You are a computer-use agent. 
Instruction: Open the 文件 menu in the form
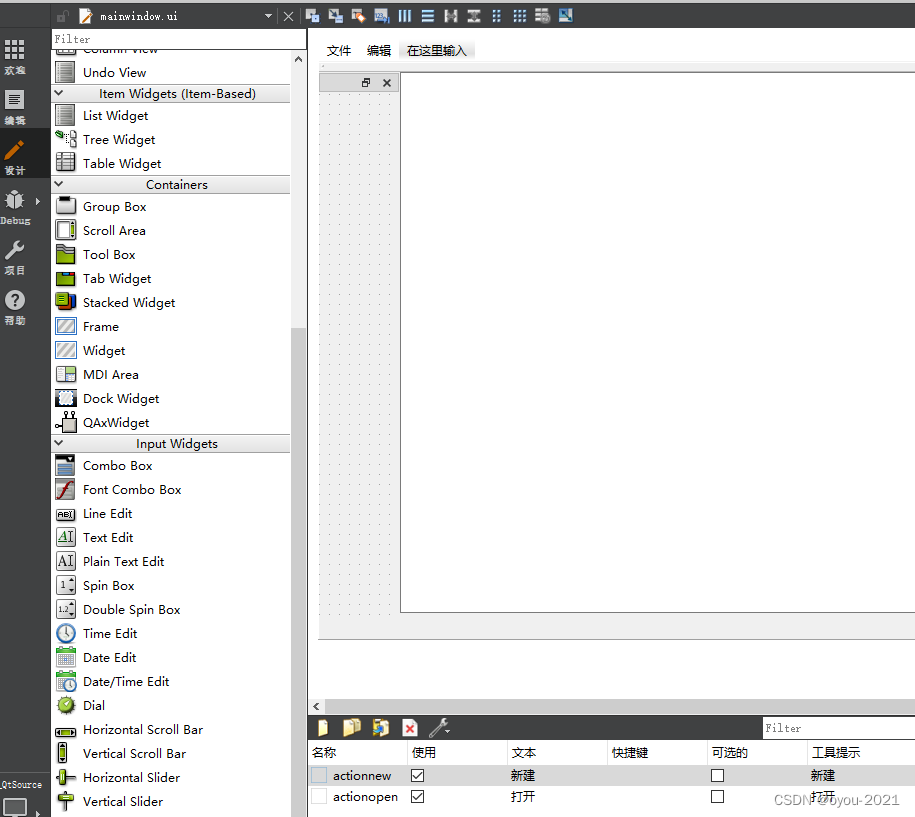[338, 49]
